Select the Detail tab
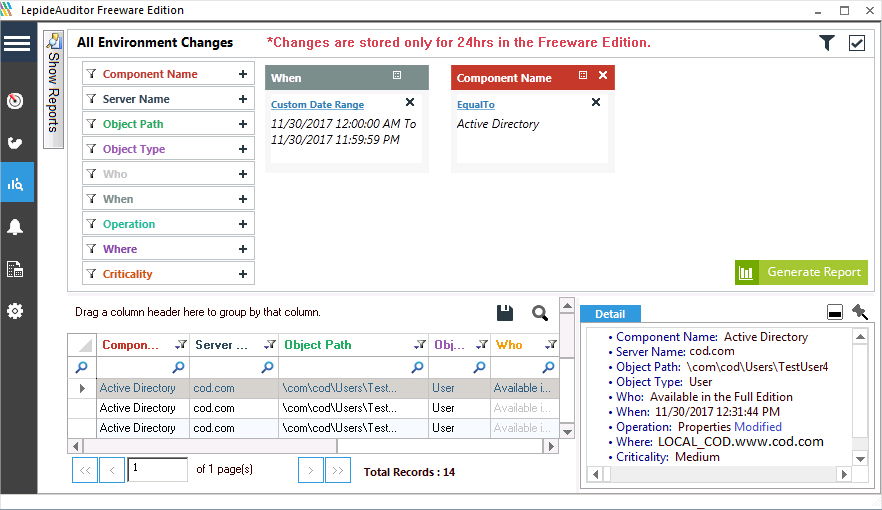The height and width of the screenshot is (510, 882). [610, 314]
